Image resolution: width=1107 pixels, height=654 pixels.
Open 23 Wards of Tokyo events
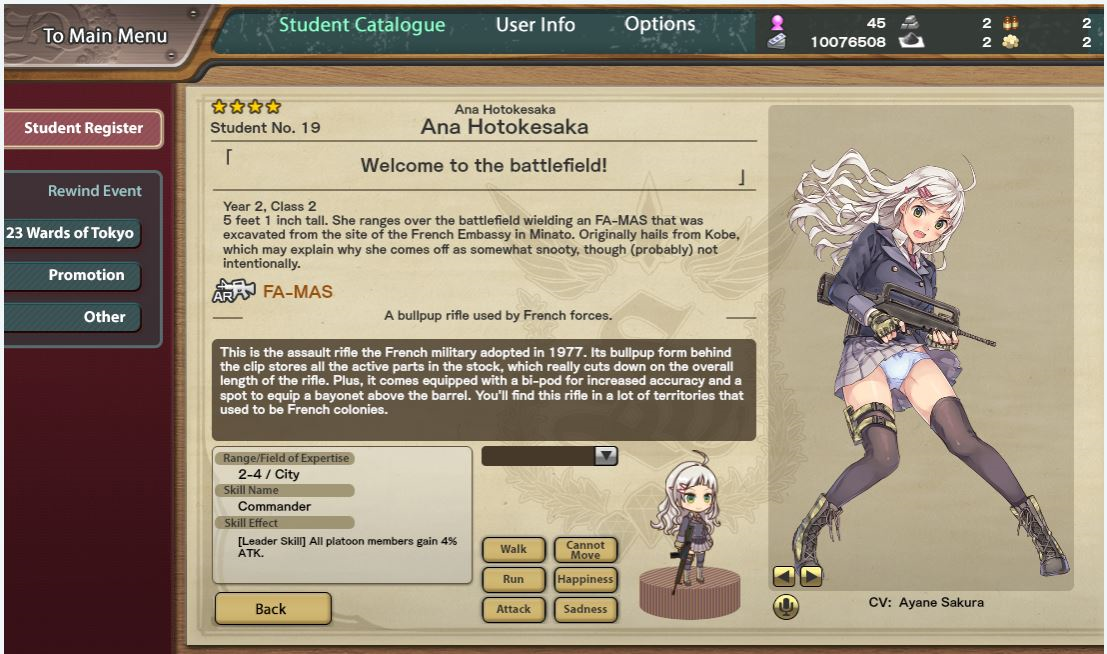click(72, 233)
